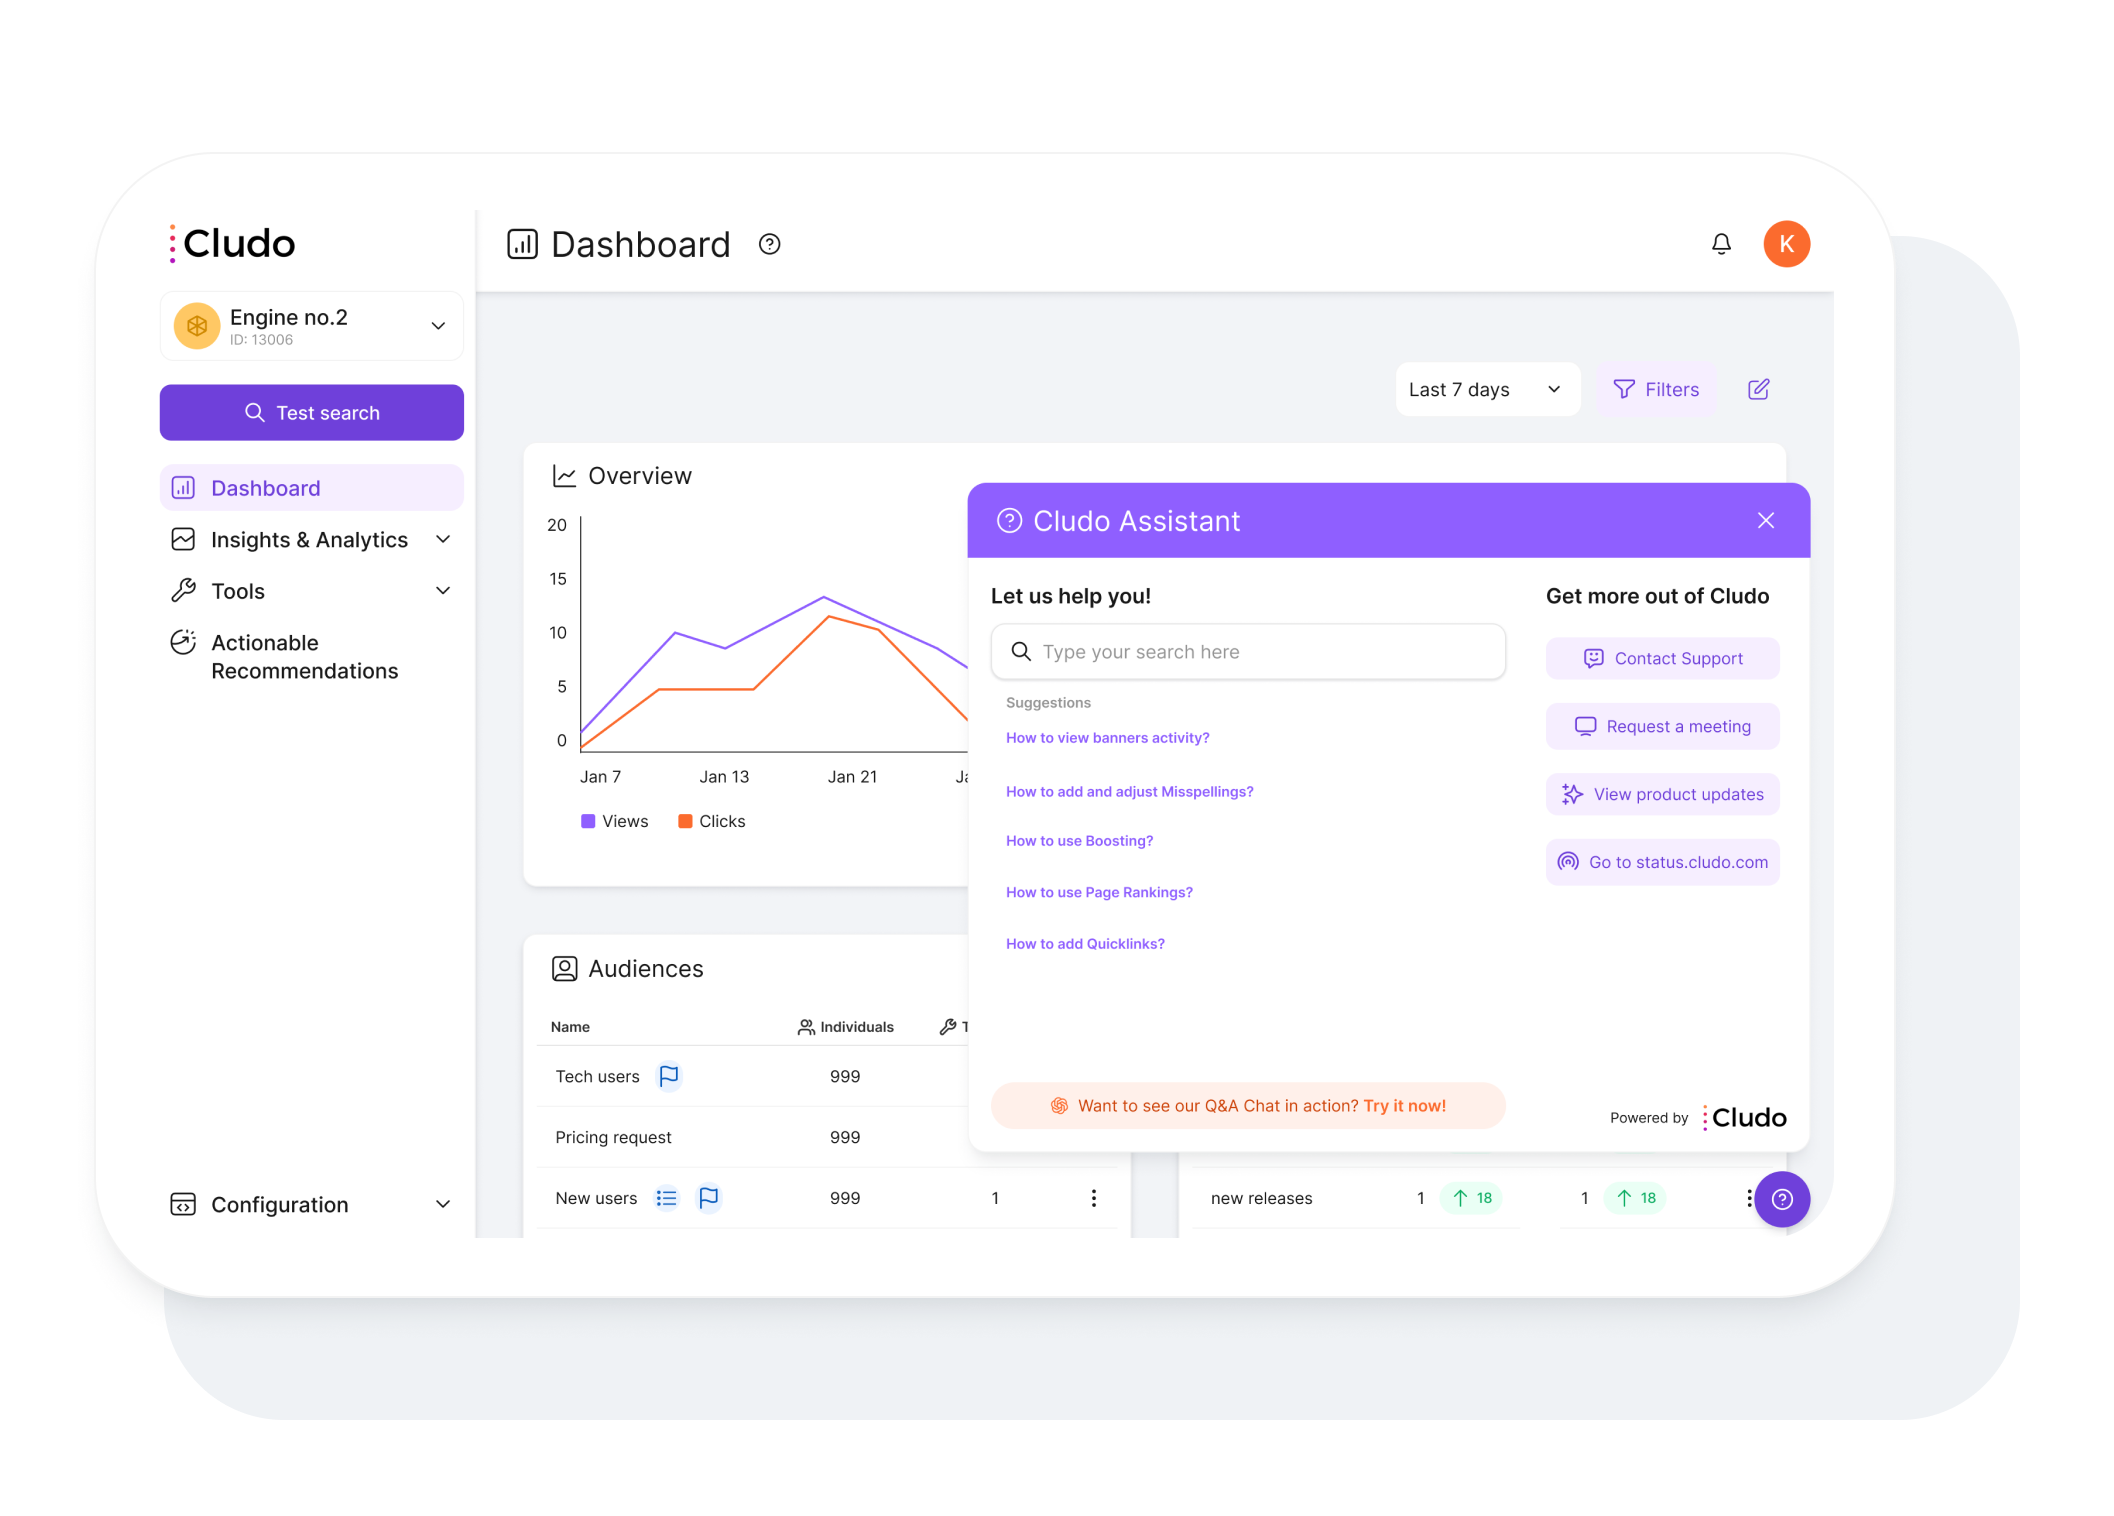Select the Pricing request row name
Image resolution: width=2114 pixels, height=1516 pixels.
coord(613,1138)
